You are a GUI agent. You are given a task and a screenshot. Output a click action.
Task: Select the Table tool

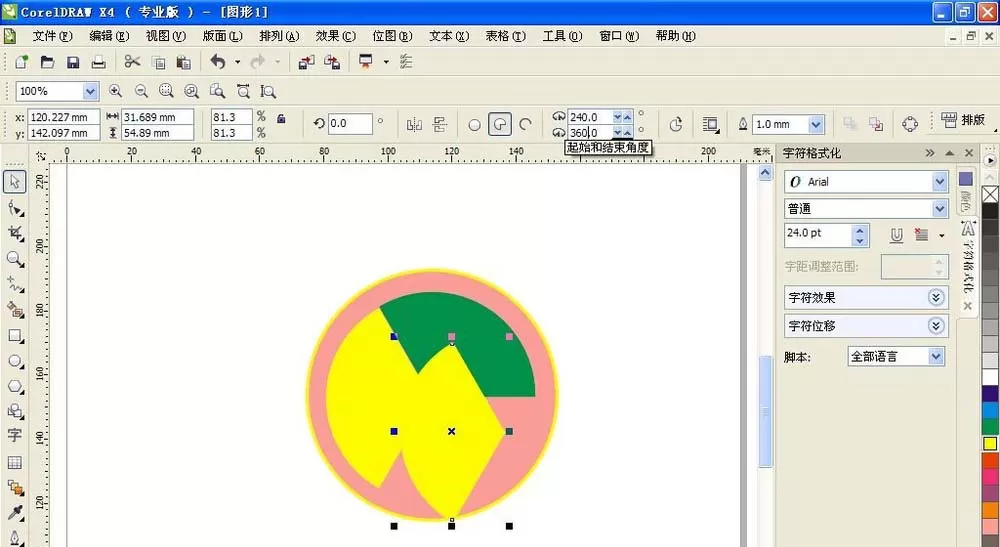click(x=15, y=462)
